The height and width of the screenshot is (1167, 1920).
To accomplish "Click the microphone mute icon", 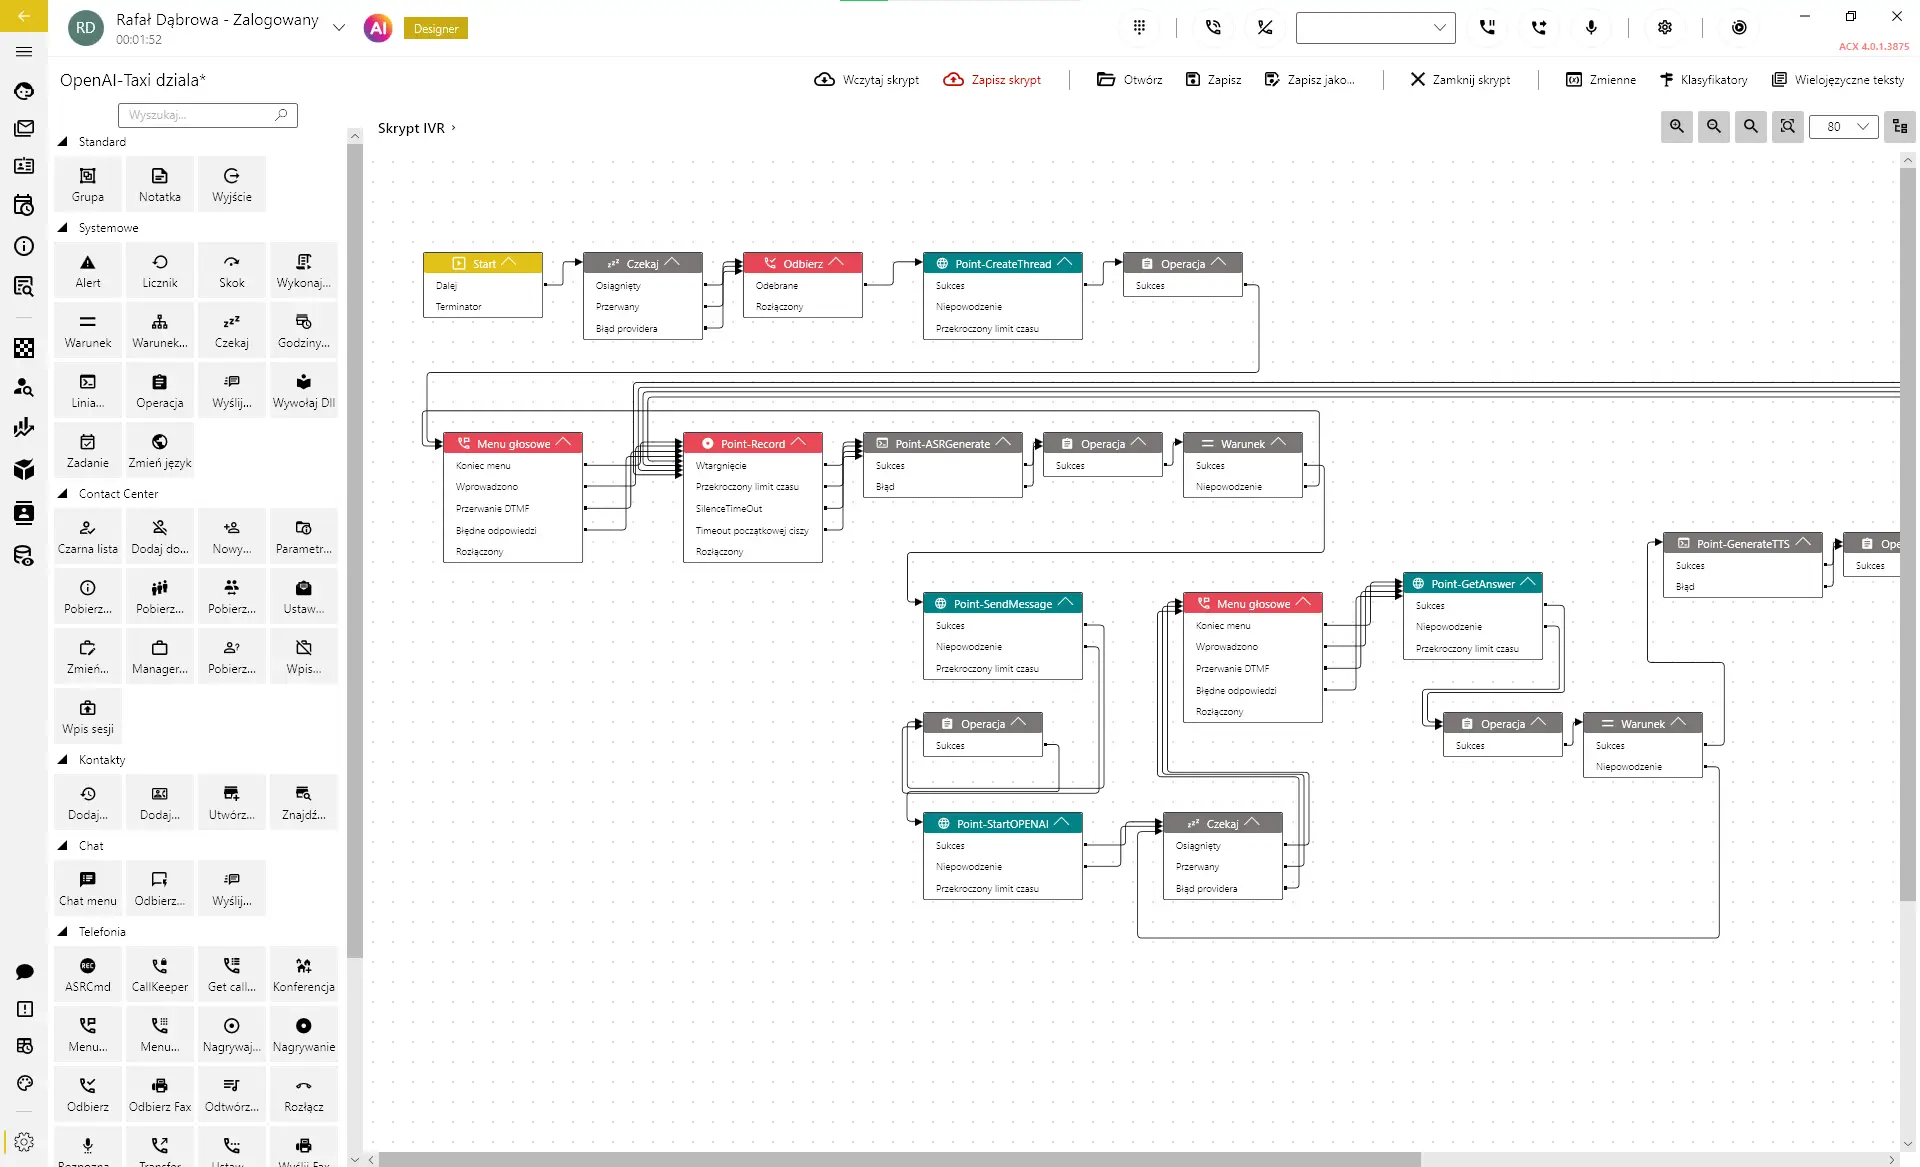I will pyautogui.click(x=1591, y=28).
